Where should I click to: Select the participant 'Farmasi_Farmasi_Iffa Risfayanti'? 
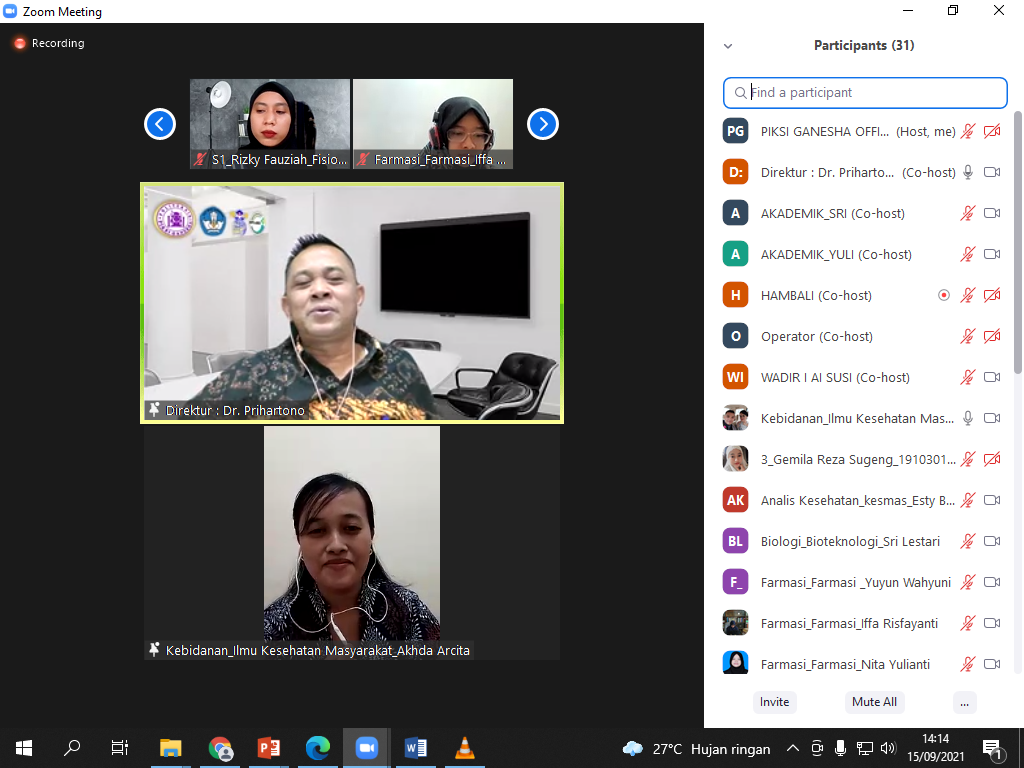pyautogui.click(x=863, y=623)
